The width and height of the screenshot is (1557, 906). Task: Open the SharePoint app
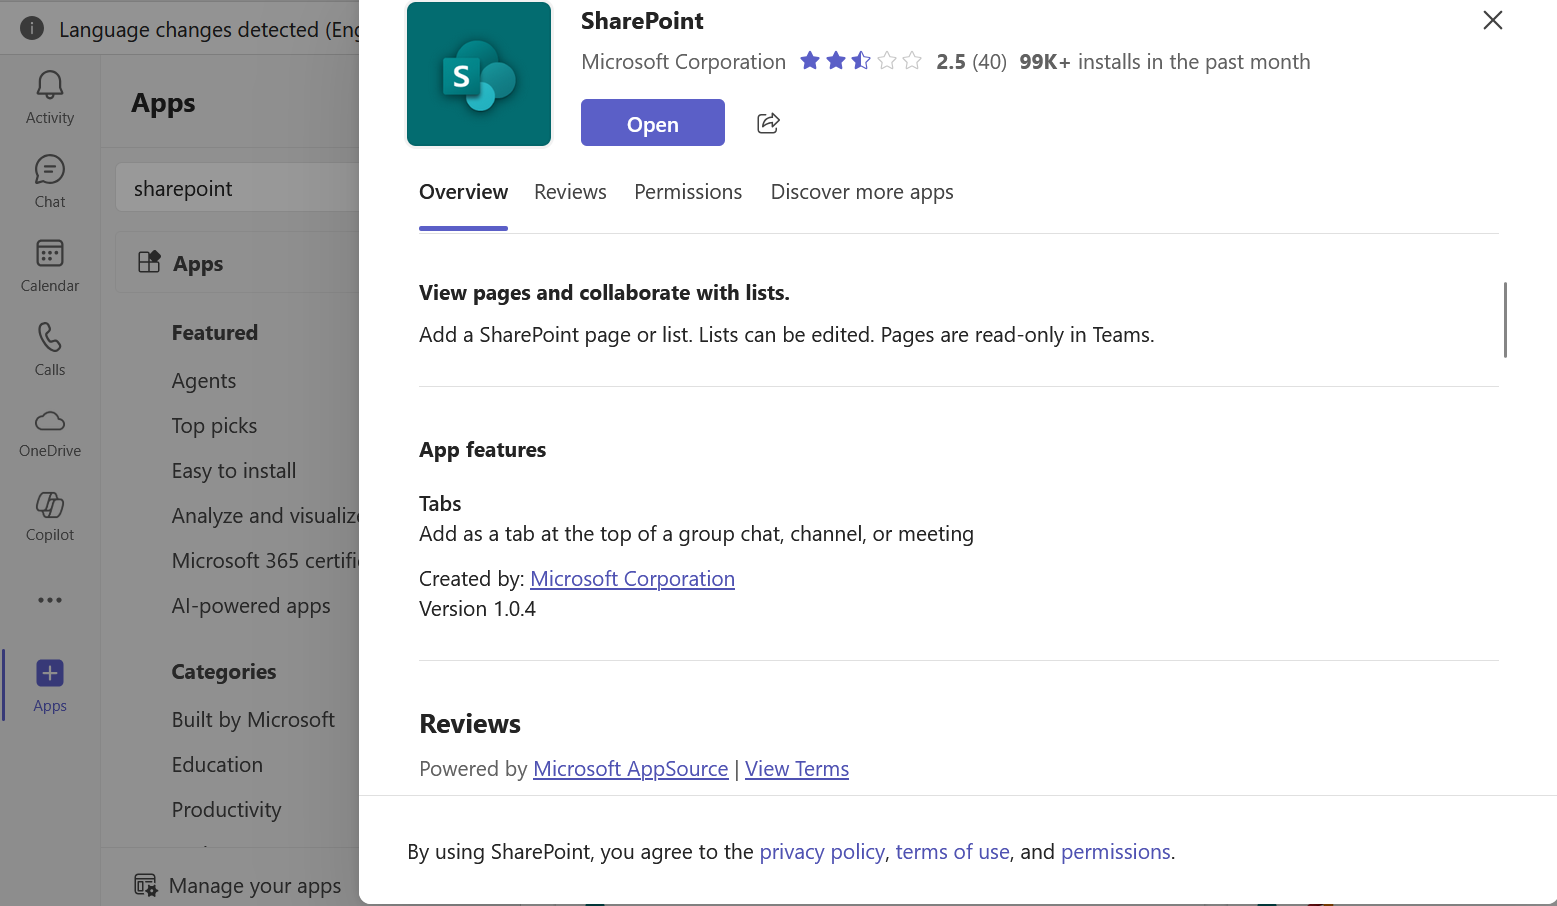[653, 123]
